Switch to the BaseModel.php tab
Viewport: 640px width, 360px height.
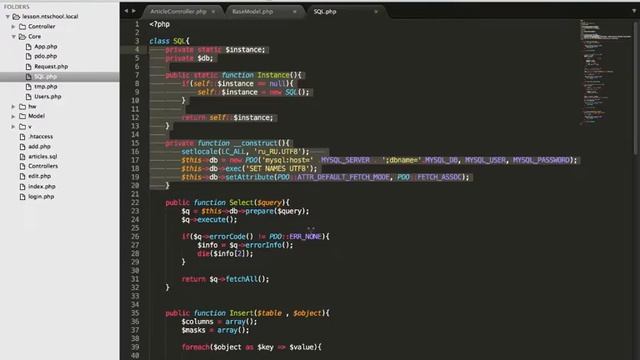pos(252,12)
